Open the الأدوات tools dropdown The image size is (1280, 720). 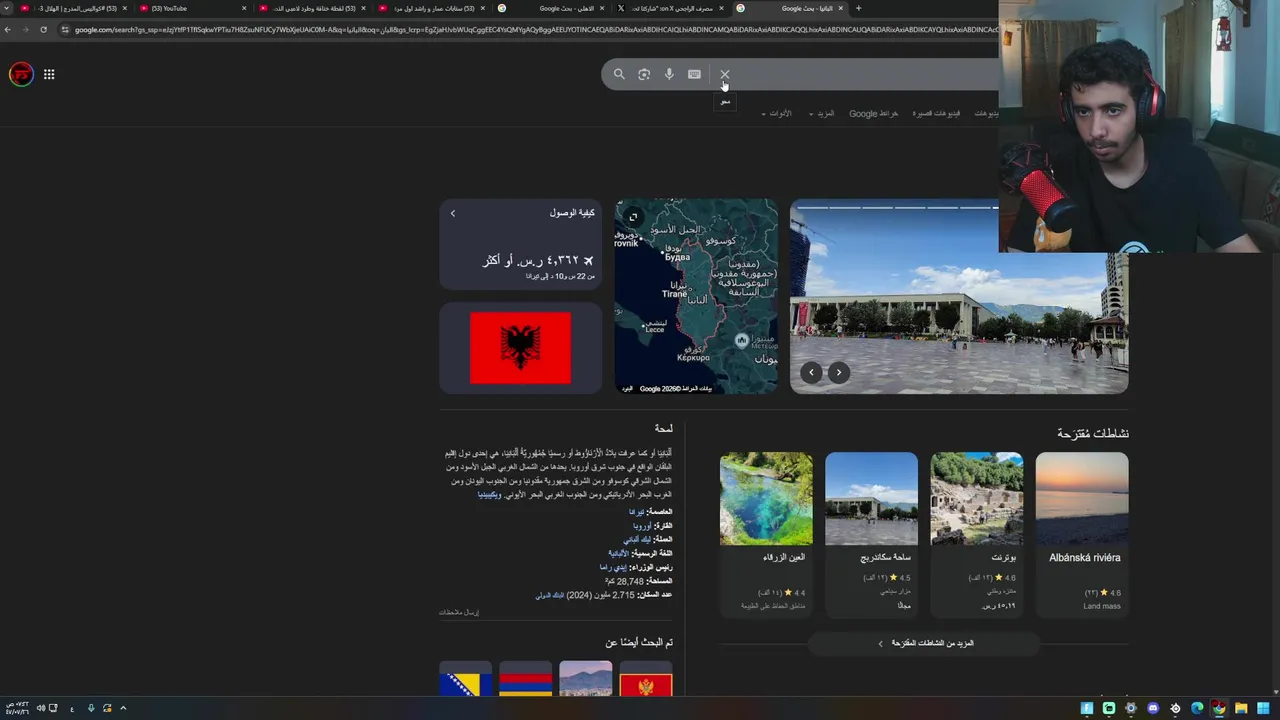coord(776,113)
